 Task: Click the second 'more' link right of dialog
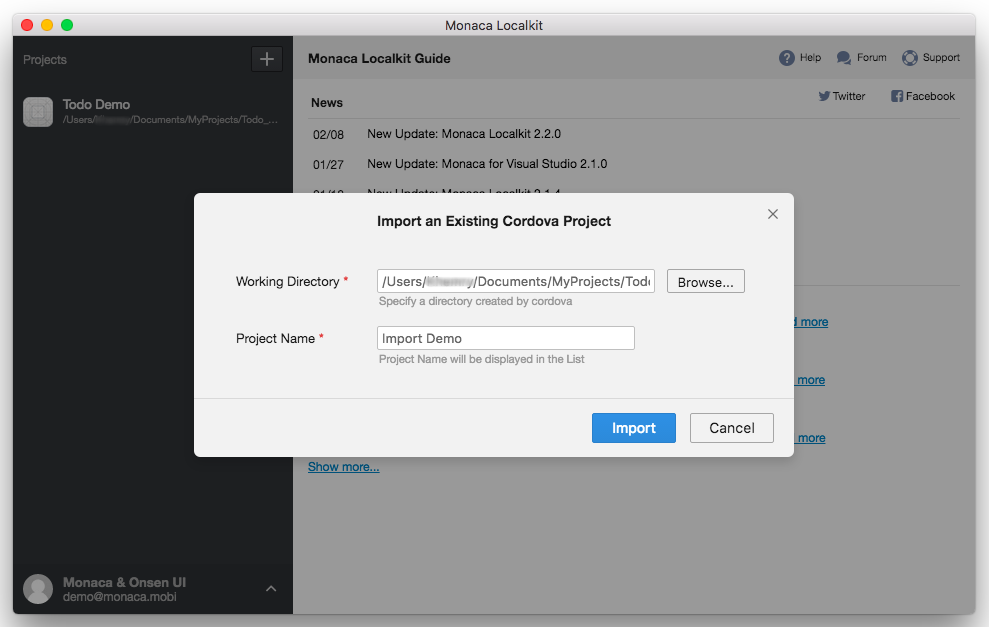click(x=811, y=380)
